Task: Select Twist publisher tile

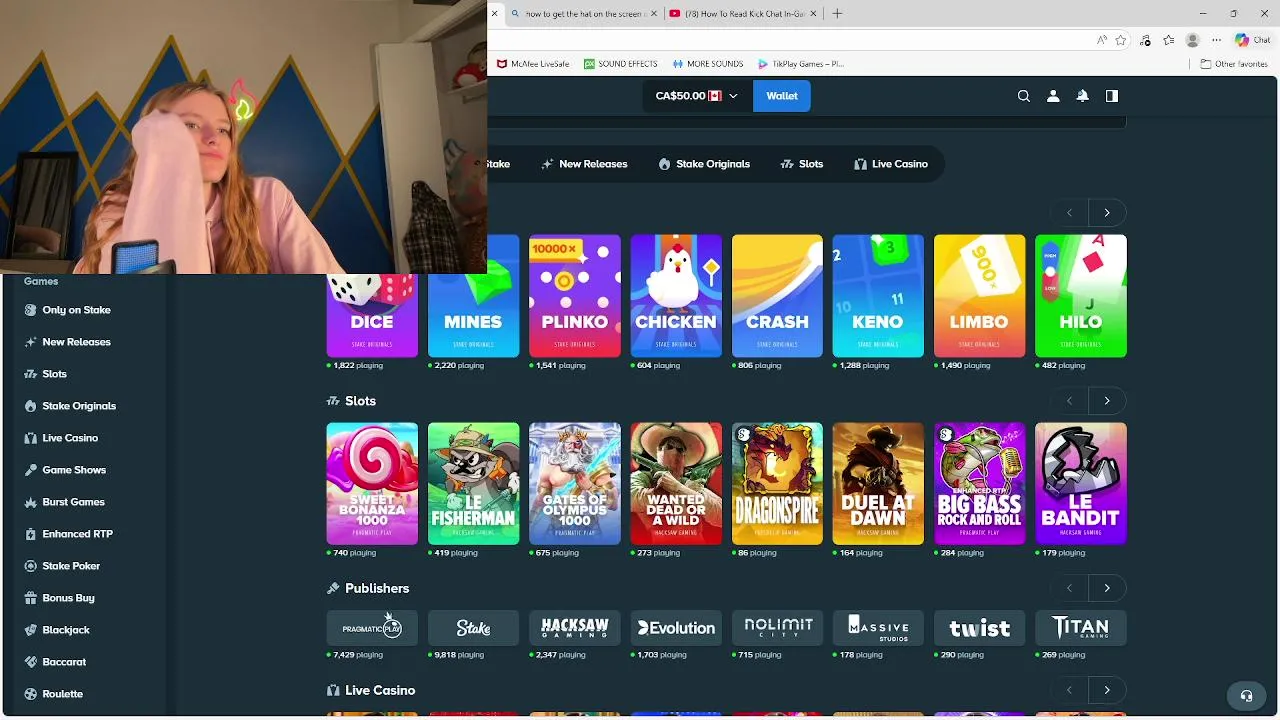Action: pos(979,628)
